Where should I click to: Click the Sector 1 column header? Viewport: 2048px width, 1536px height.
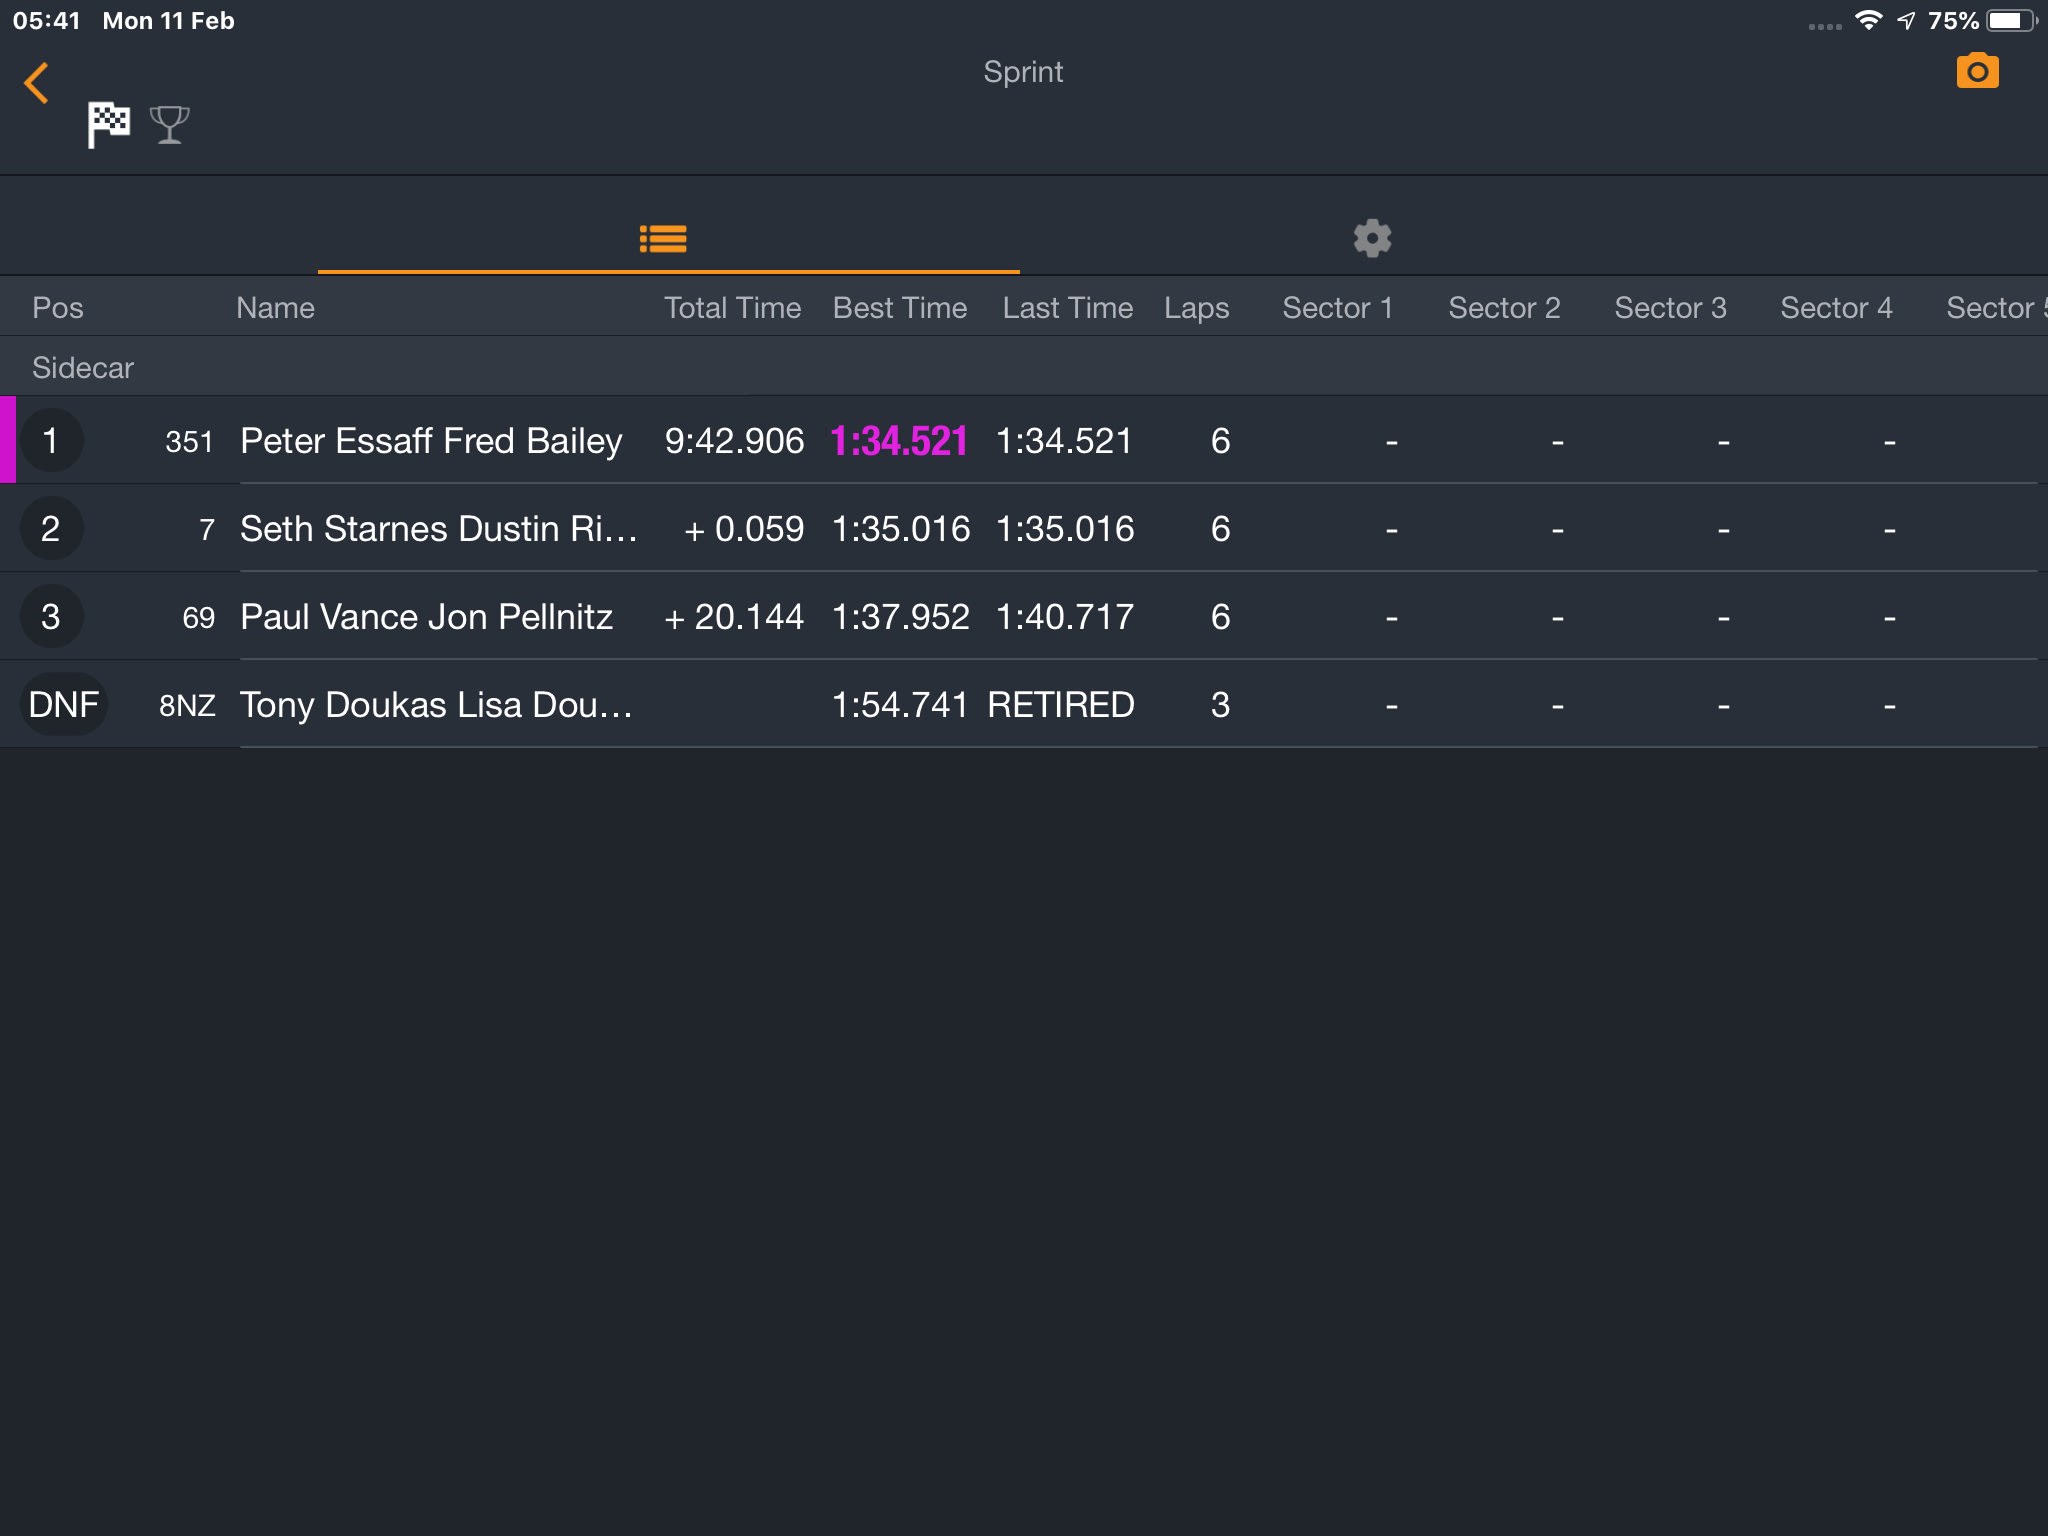coord(1337,307)
